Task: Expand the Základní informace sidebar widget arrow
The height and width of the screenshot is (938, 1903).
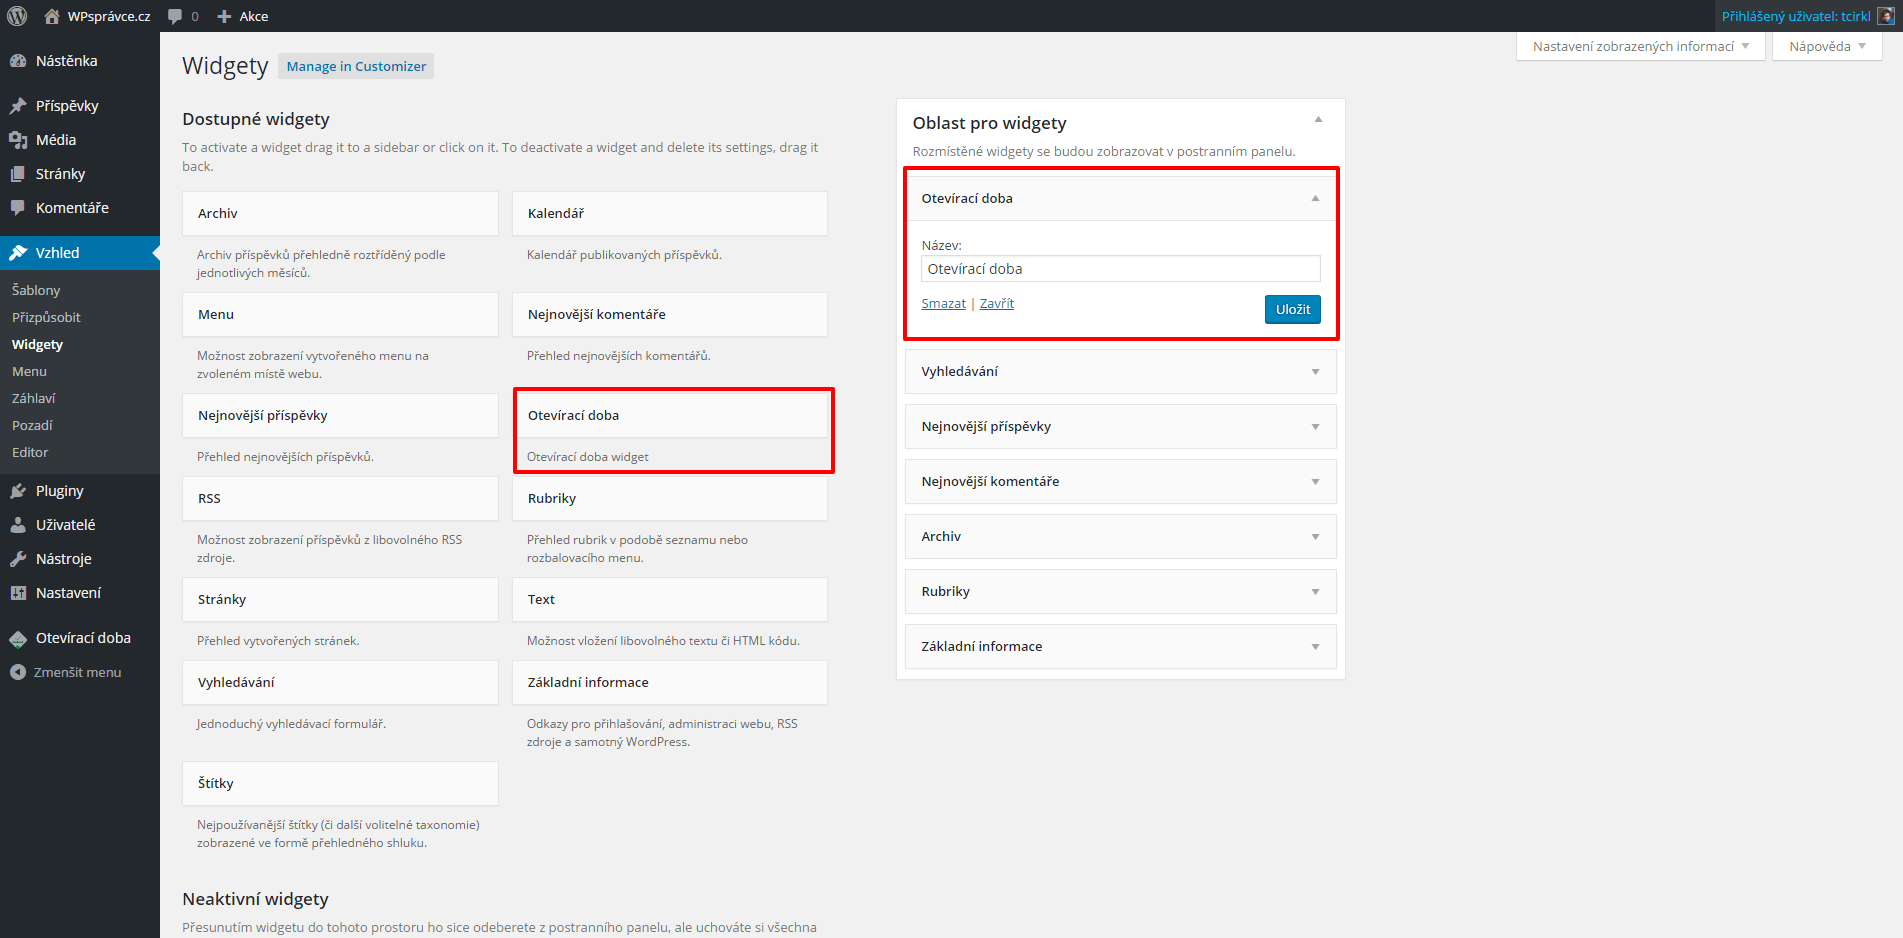Action: pos(1315,647)
